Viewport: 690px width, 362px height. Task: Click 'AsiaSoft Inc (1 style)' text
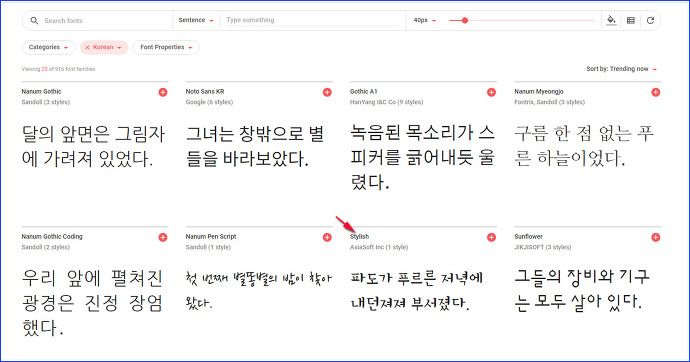pos(379,247)
